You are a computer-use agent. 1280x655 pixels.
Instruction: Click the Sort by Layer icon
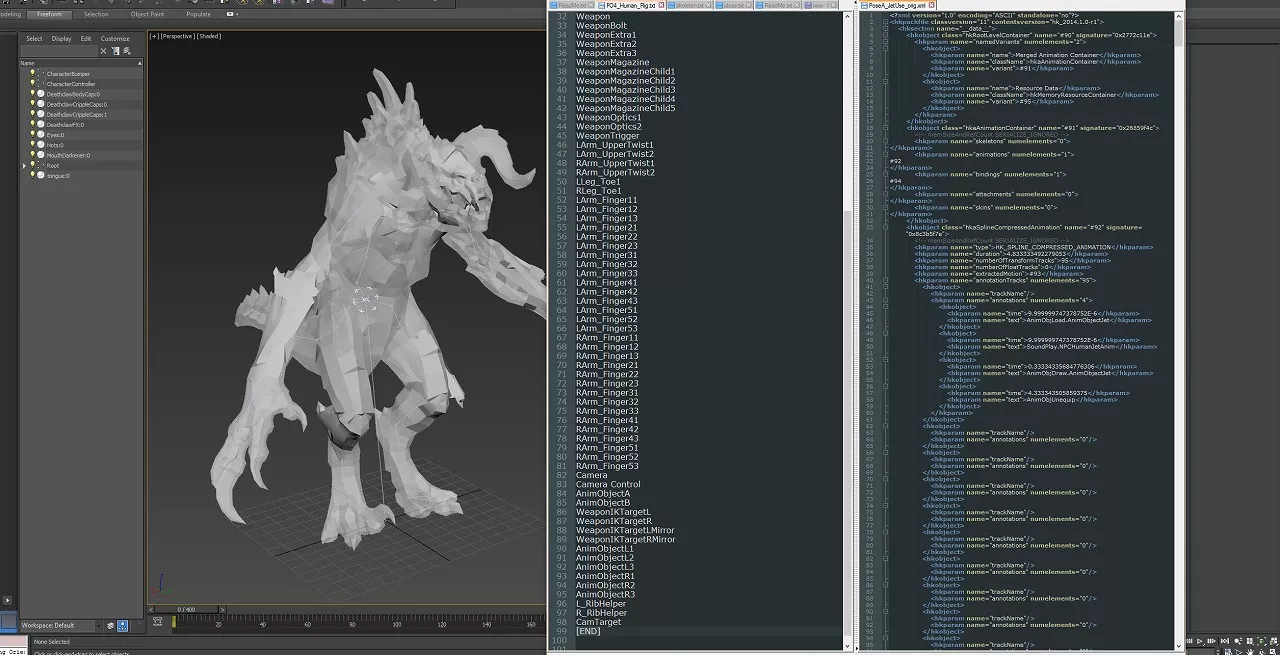coord(110,626)
